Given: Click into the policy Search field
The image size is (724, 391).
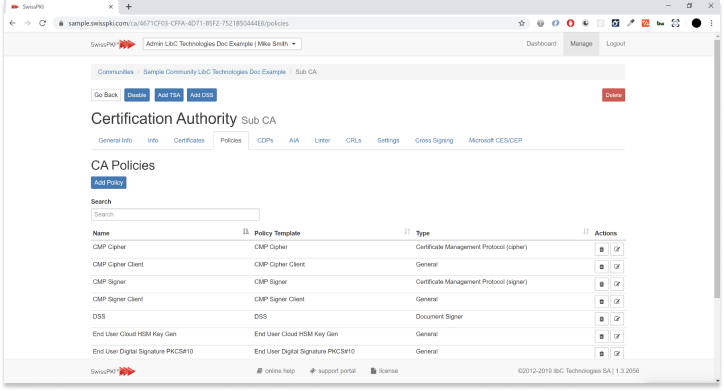Looking at the screenshot, I should (175, 214).
